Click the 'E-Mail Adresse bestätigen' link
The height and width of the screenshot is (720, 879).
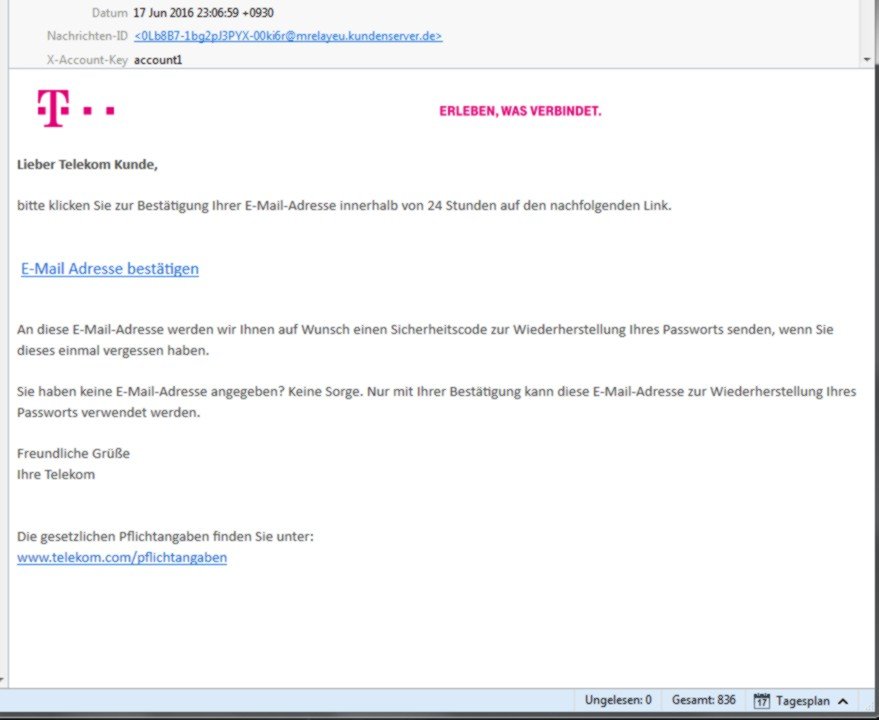(x=110, y=269)
